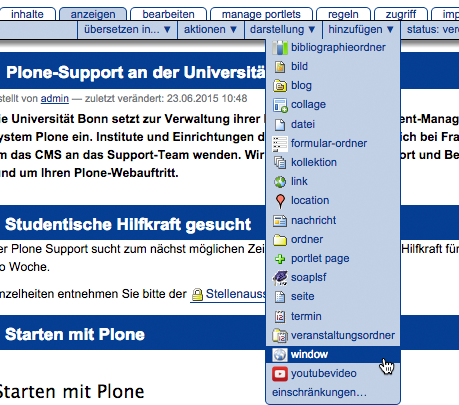Click the portlet page green plus icon
Image resolution: width=459 pixels, height=405 pixels.
click(280, 259)
